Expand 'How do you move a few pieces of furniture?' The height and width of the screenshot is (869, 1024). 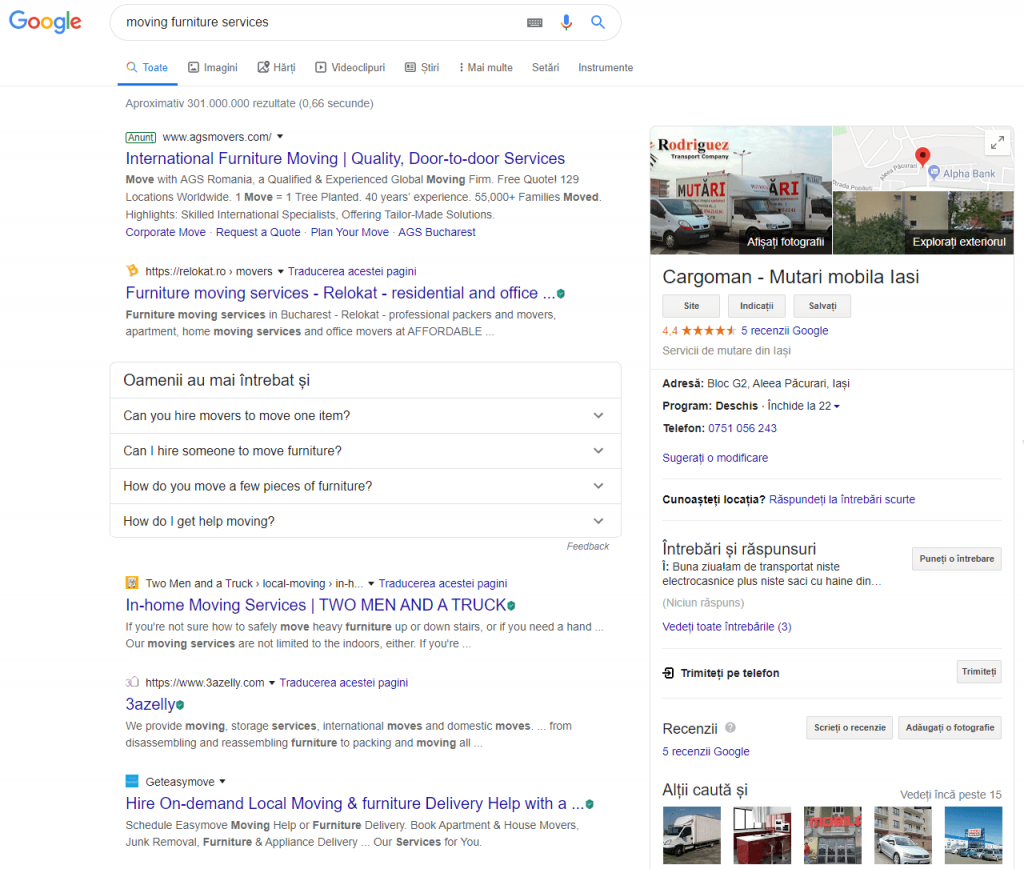tap(366, 486)
